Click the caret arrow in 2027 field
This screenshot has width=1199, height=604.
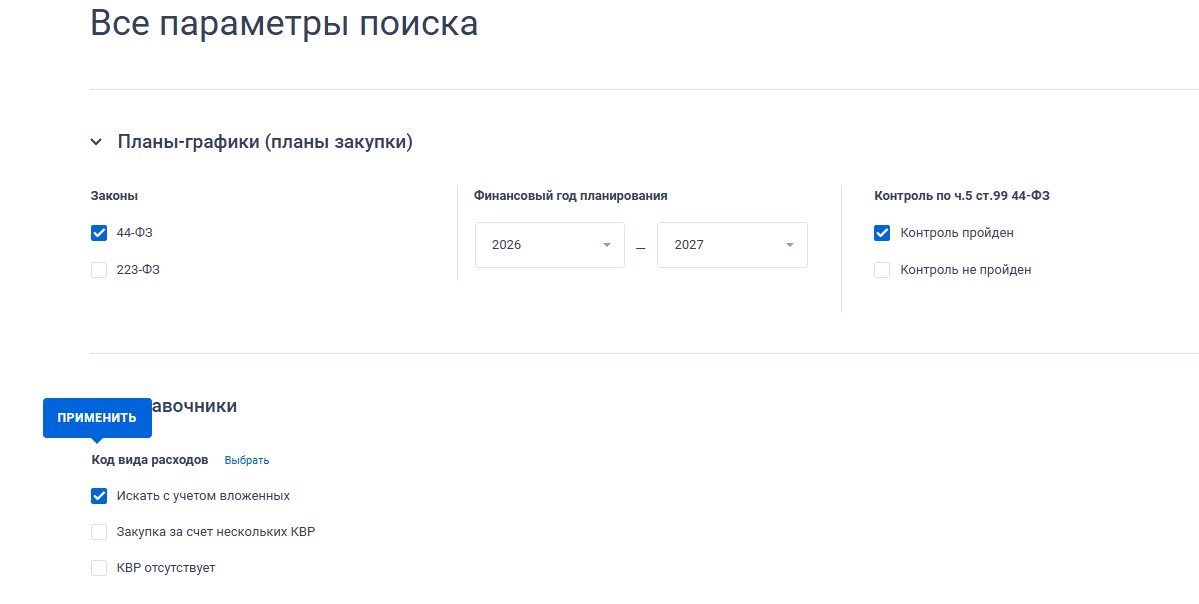click(x=789, y=245)
